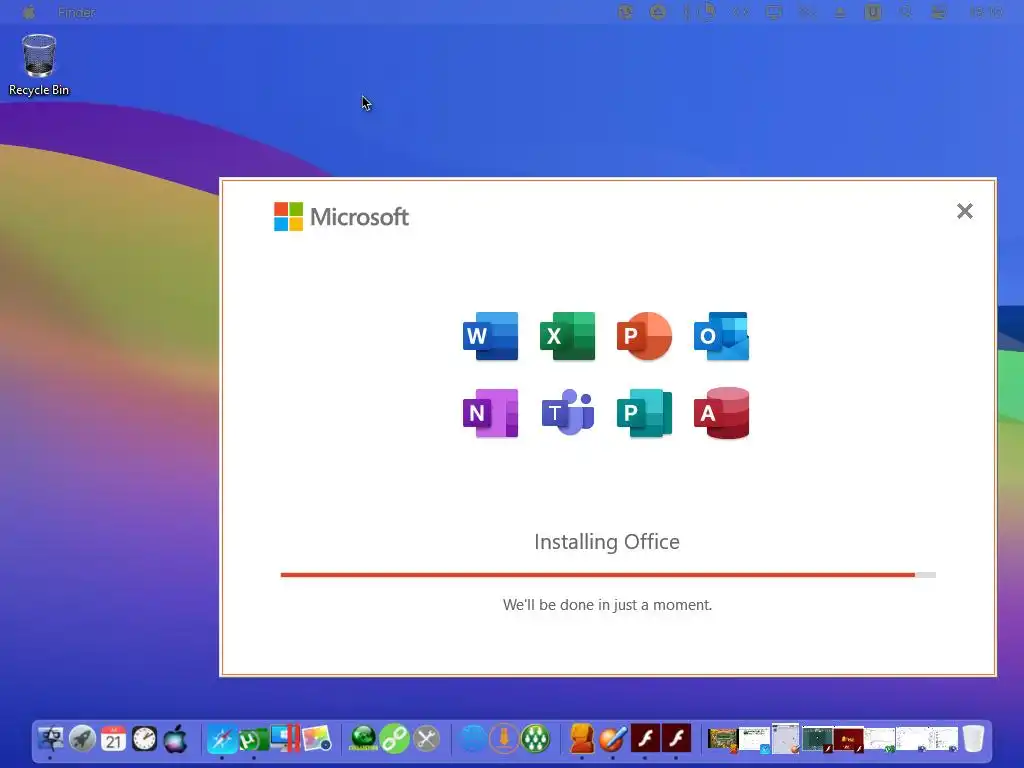Open the Recycle Bin desktop icon
Screen dimensions: 1024x768
coord(39,65)
